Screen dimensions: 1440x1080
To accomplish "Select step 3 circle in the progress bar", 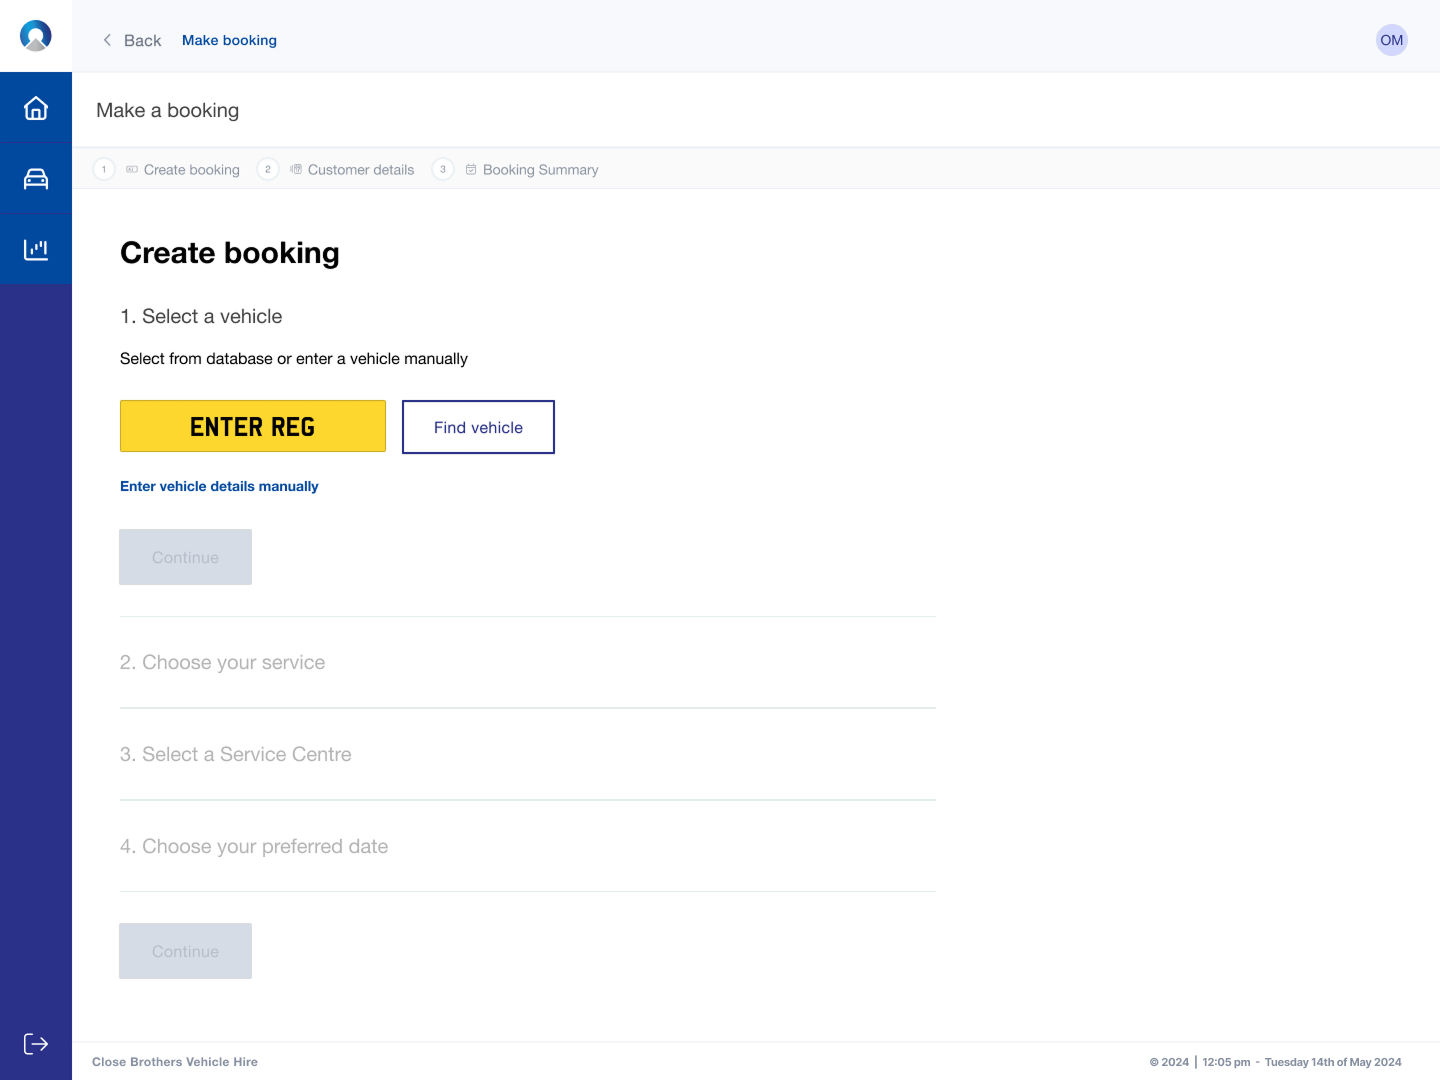I will click(442, 169).
